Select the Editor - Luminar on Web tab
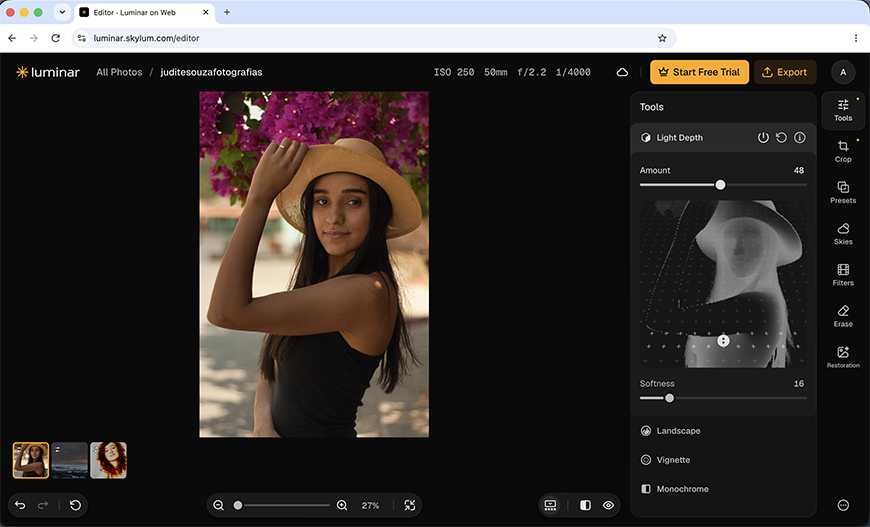This screenshot has width=870, height=527. click(x=143, y=12)
